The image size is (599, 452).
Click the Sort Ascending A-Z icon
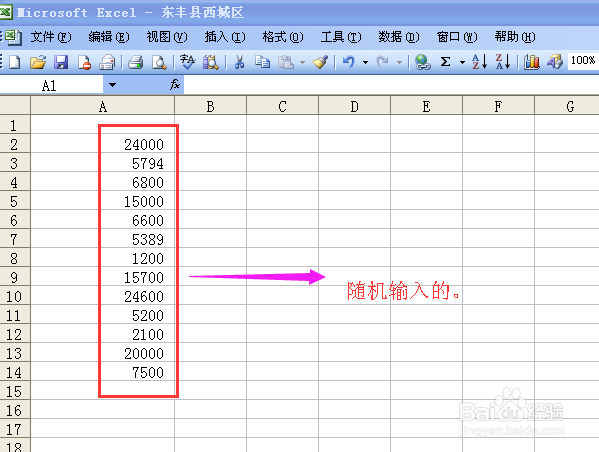pos(479,62)
